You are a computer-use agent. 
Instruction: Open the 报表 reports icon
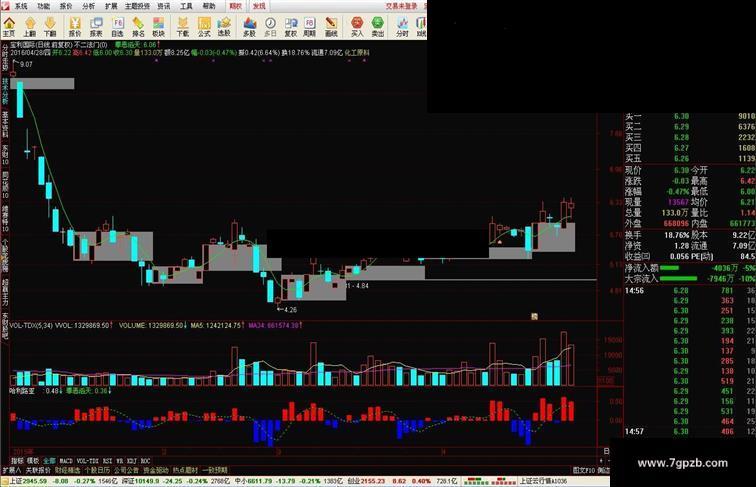[x=96, y=27]
